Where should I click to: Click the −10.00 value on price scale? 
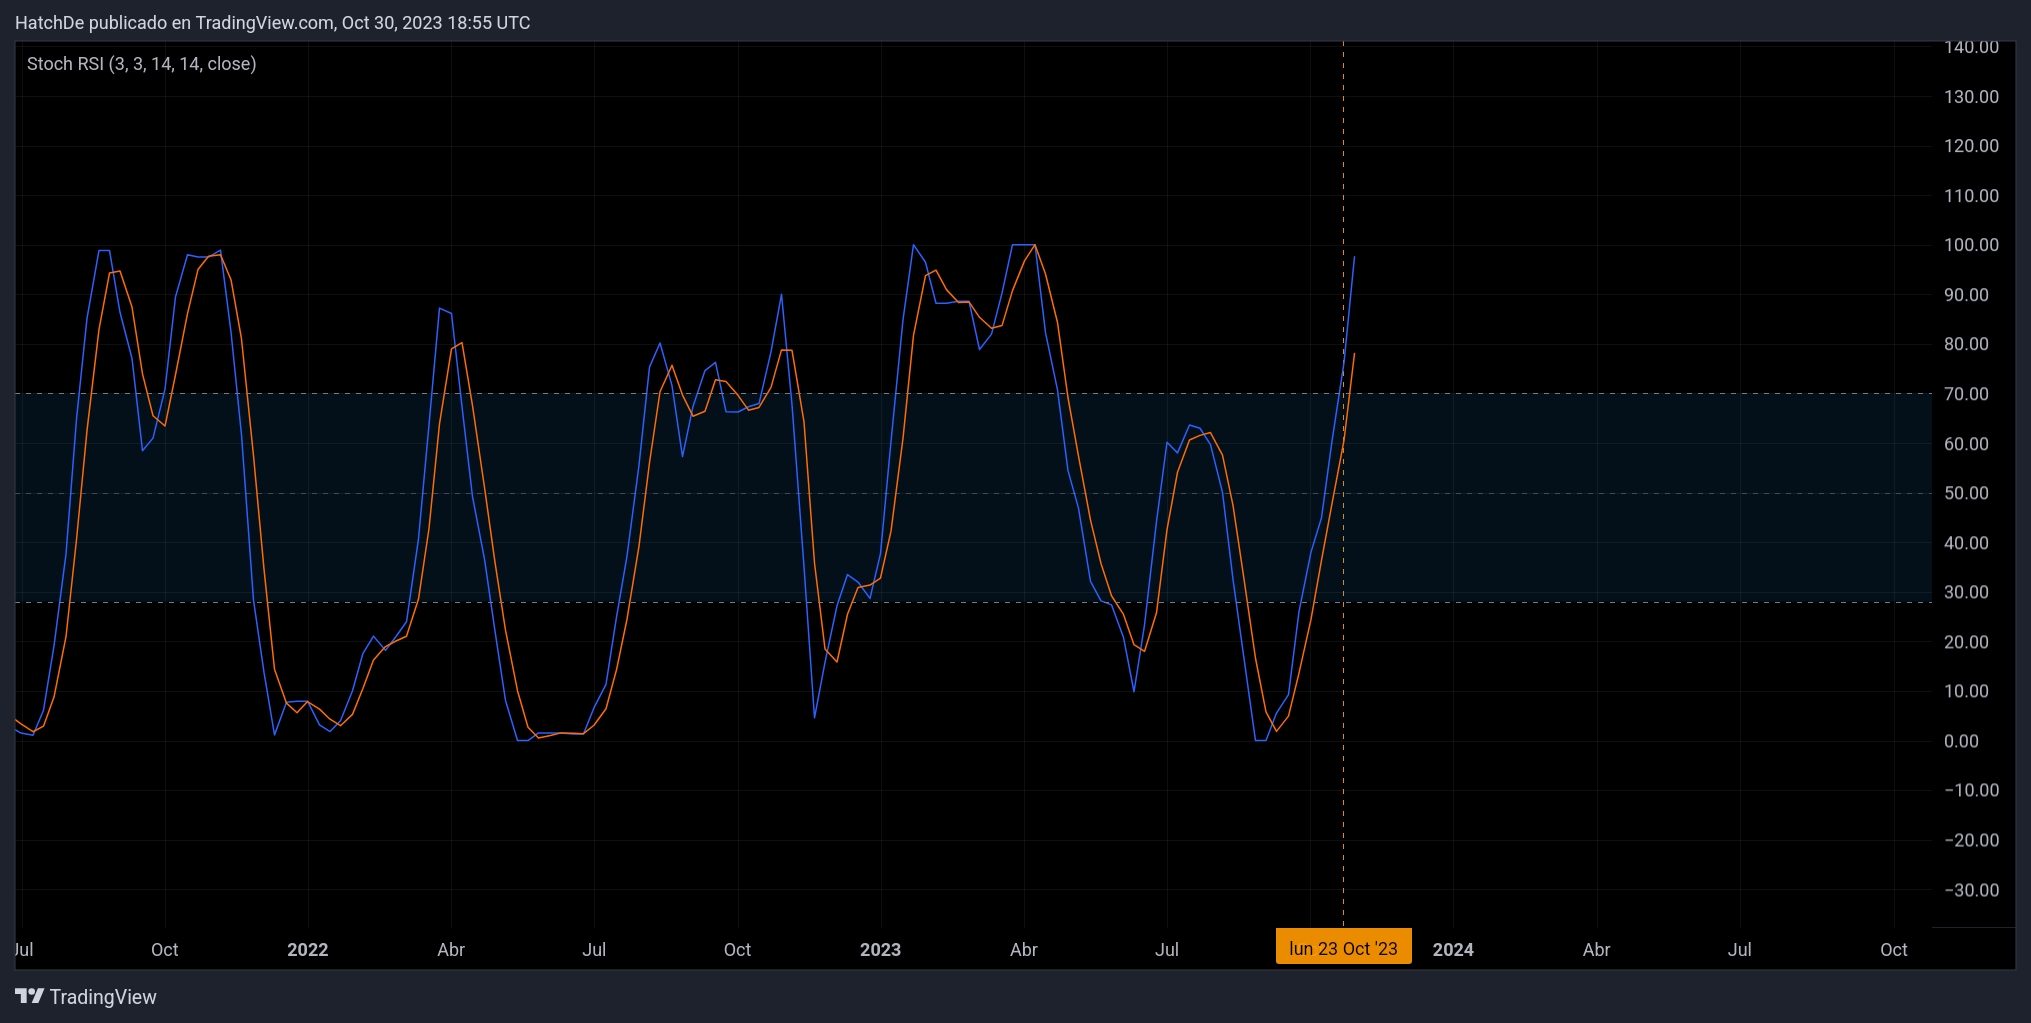(1970, 790)
